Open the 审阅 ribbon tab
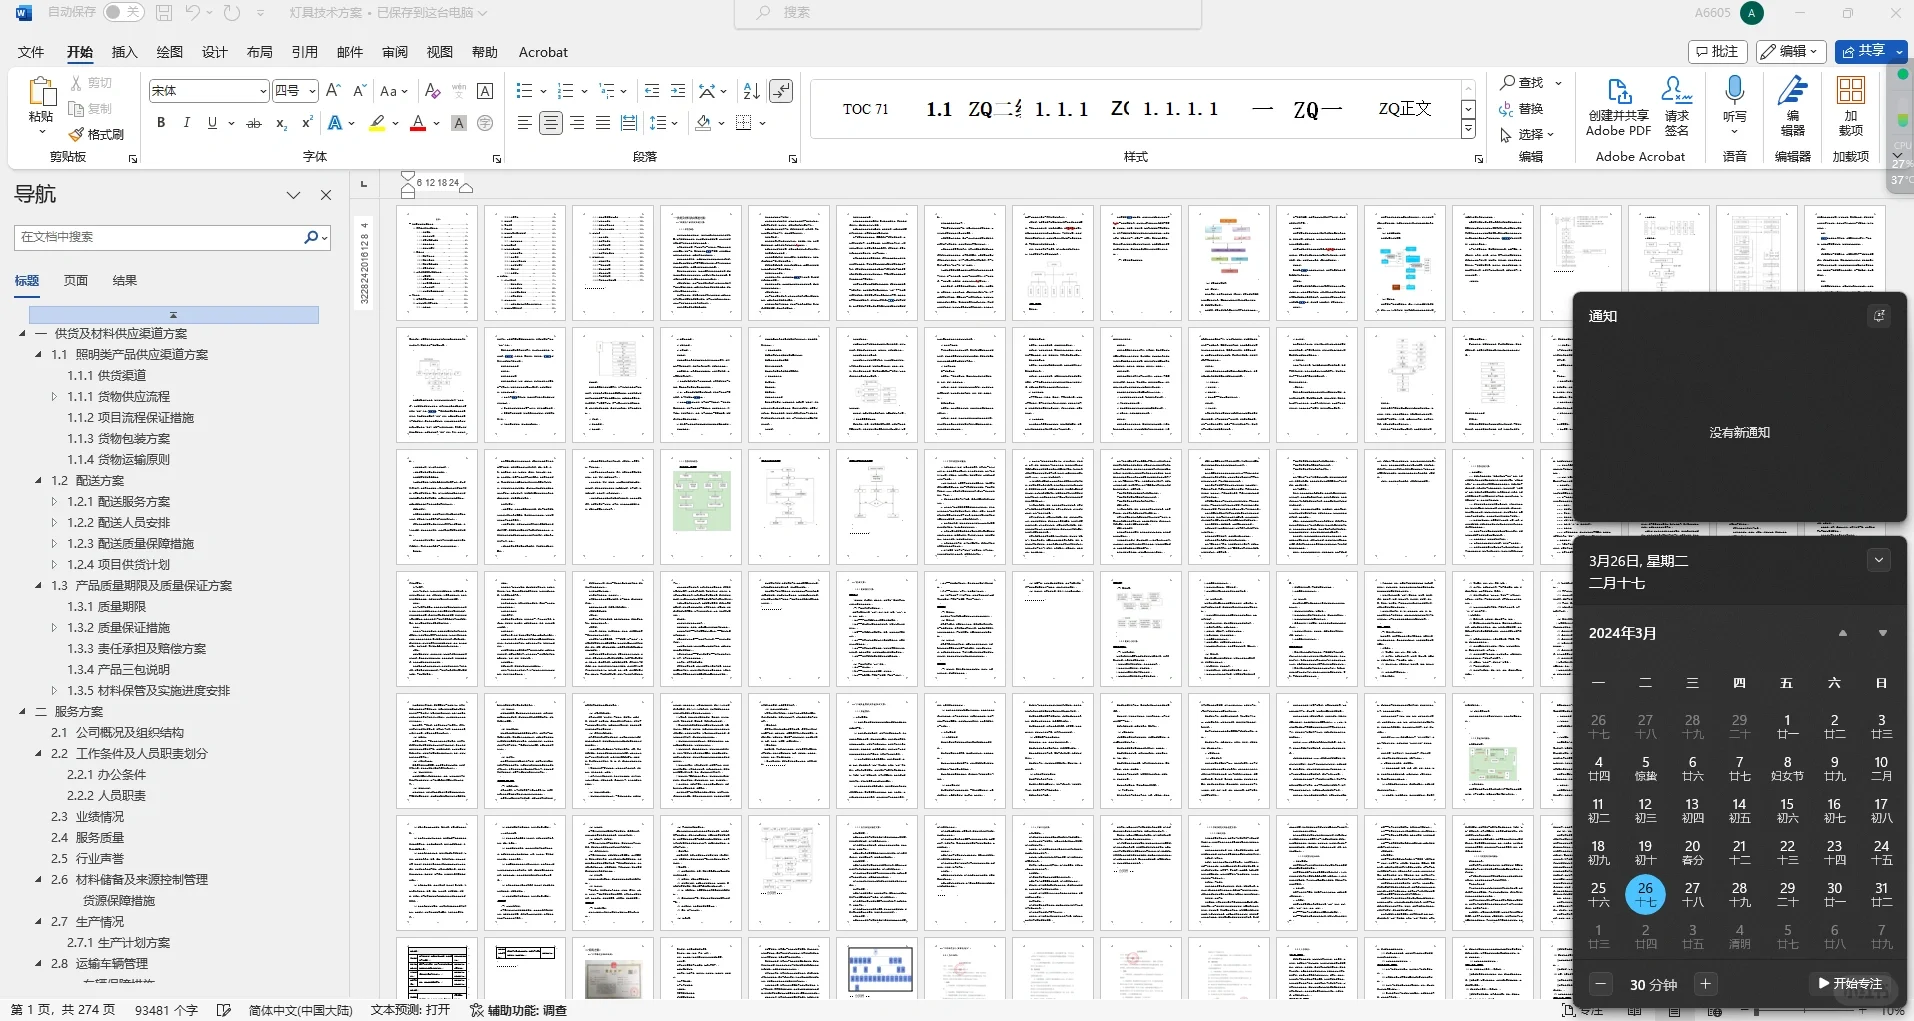1914x1021 pixels. pos(394,52)
